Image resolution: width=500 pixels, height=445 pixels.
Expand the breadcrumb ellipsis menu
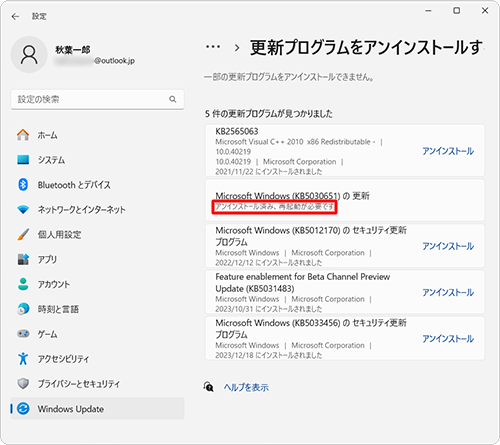[x=213, y=47]
